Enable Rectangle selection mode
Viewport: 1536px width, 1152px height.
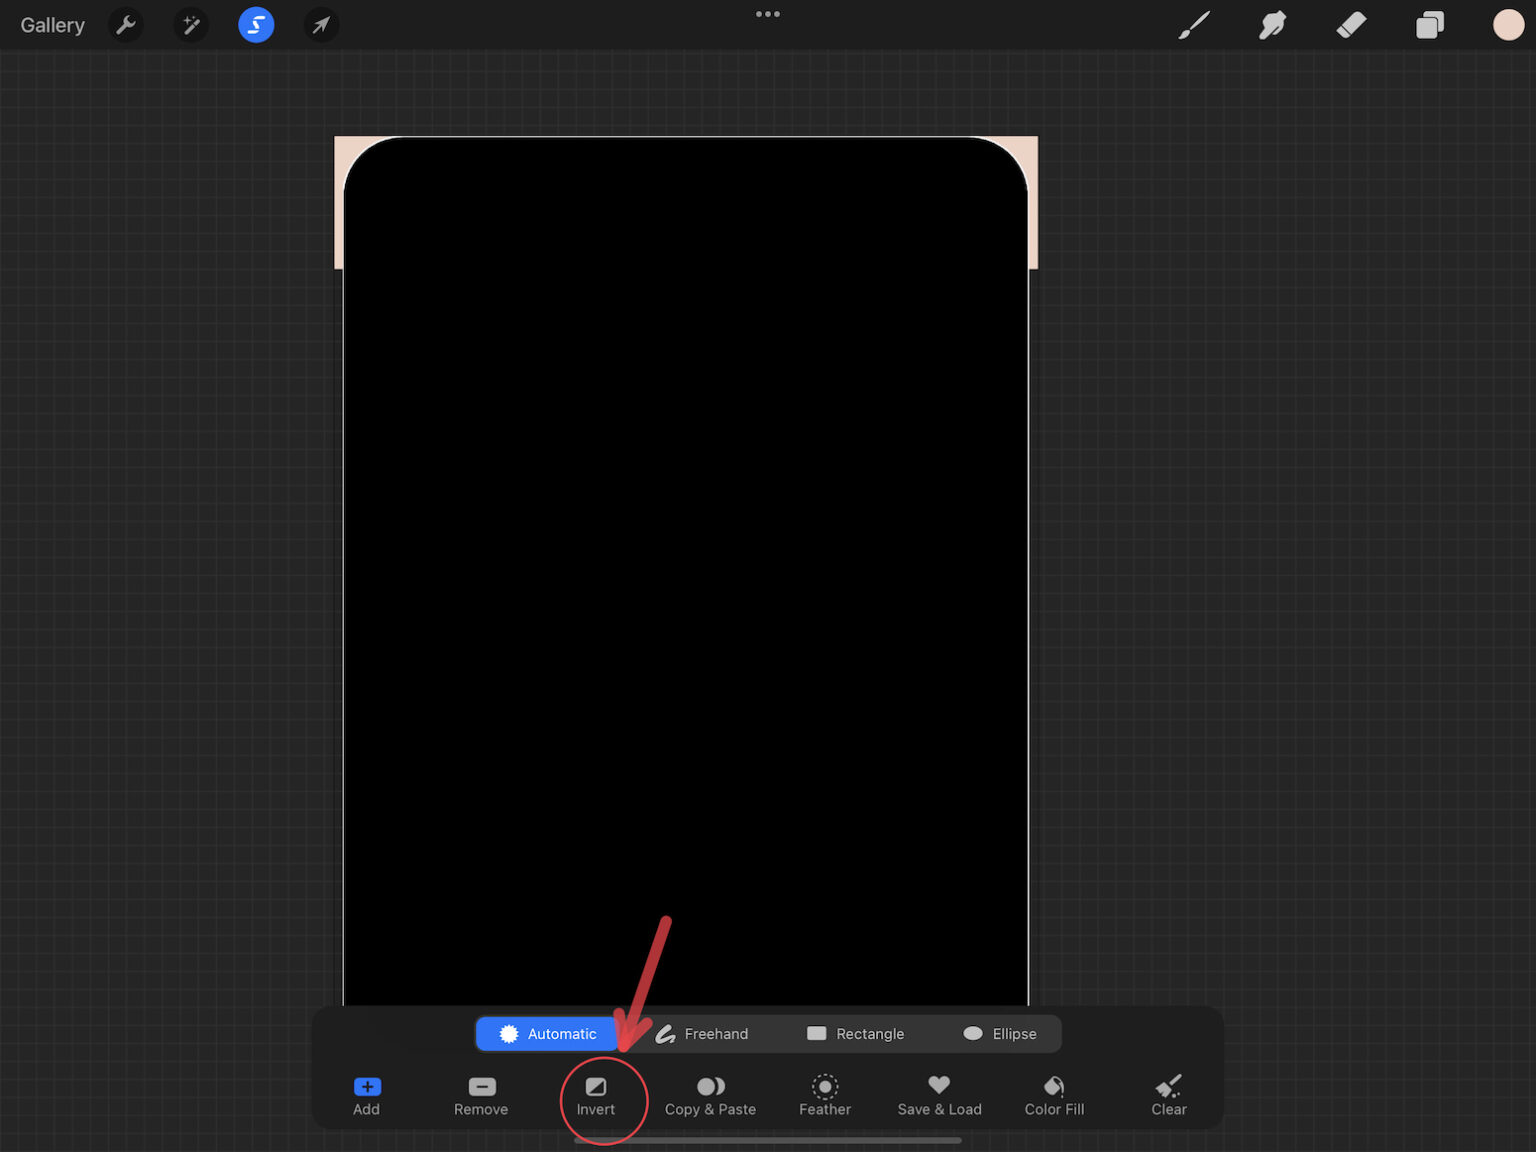(855, 1033)
